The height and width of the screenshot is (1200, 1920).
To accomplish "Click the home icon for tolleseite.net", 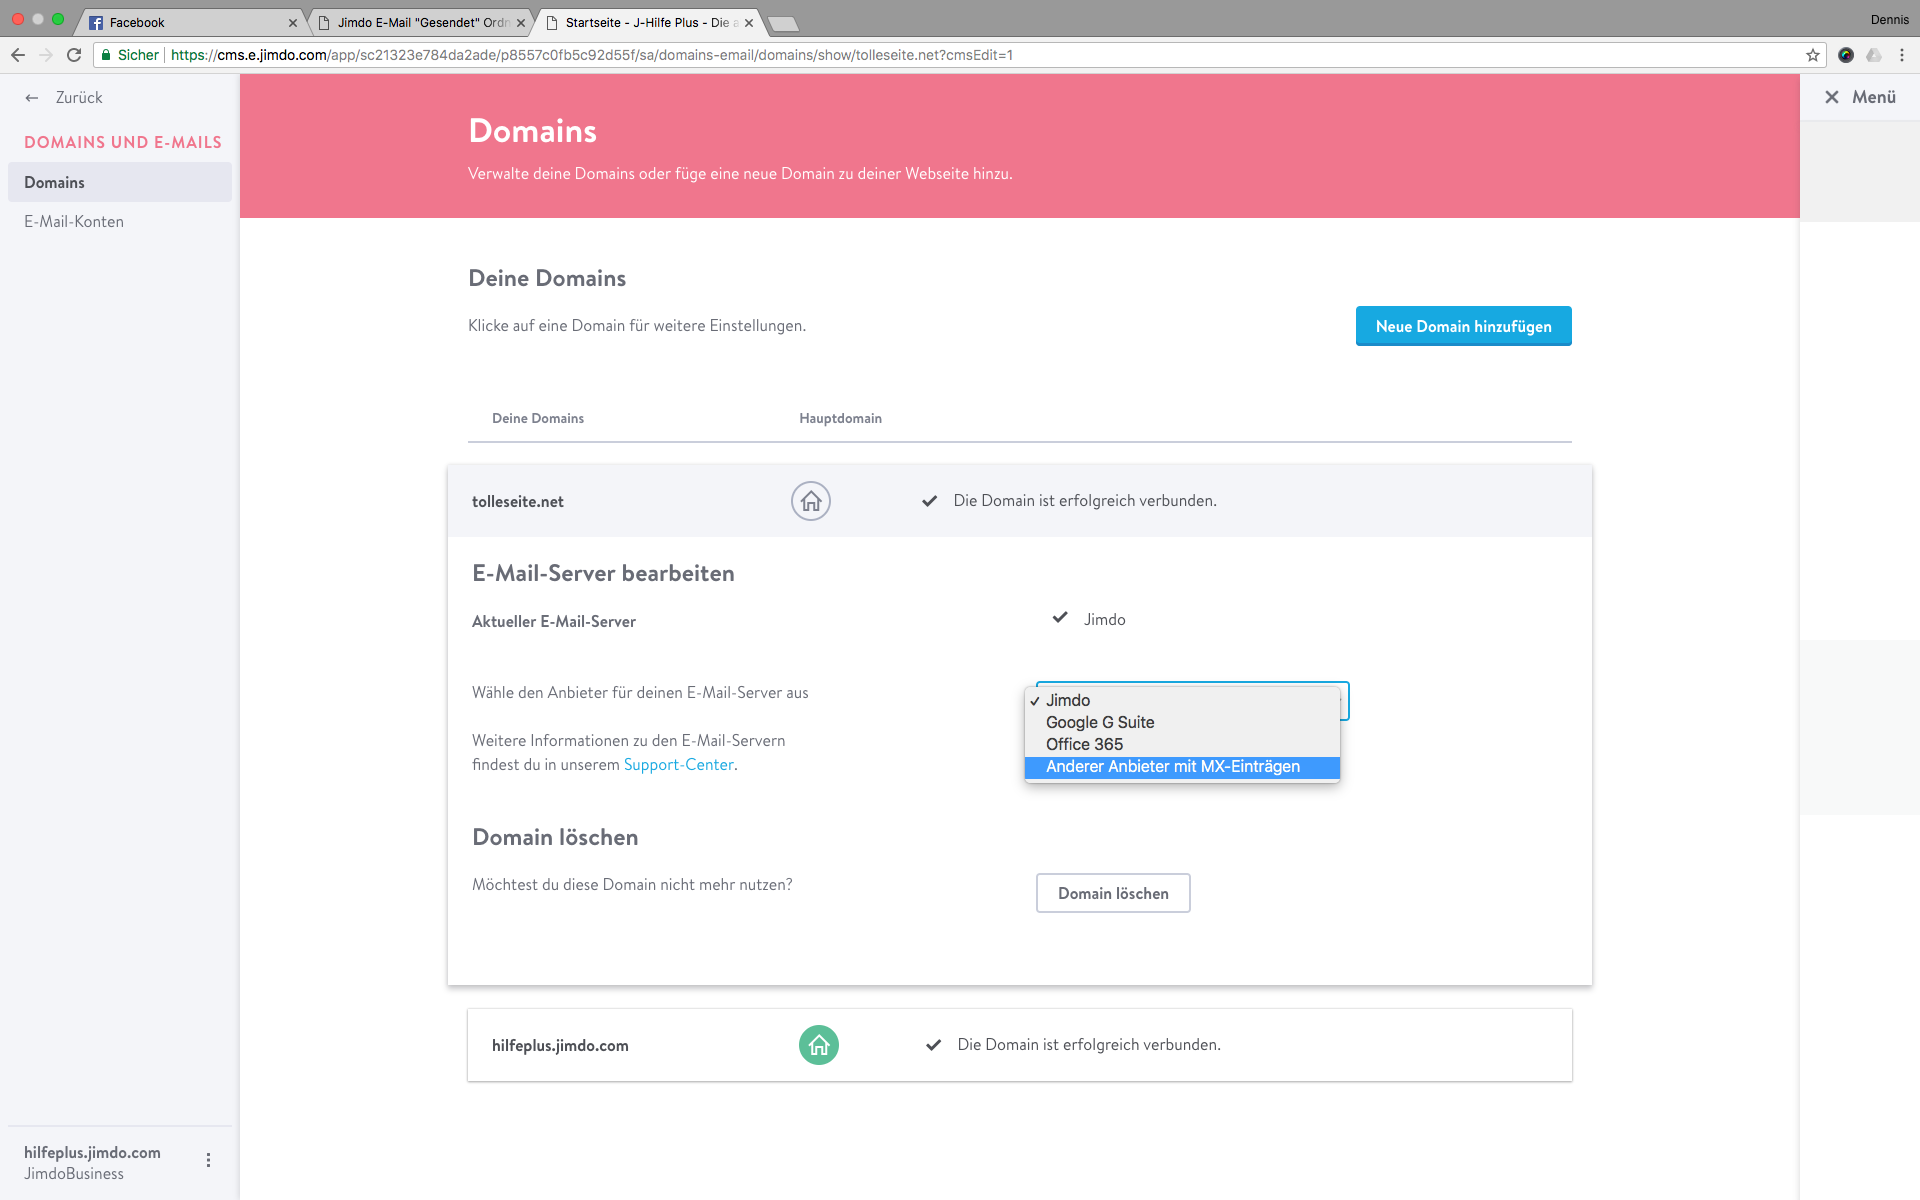I will tap(811, 501).
